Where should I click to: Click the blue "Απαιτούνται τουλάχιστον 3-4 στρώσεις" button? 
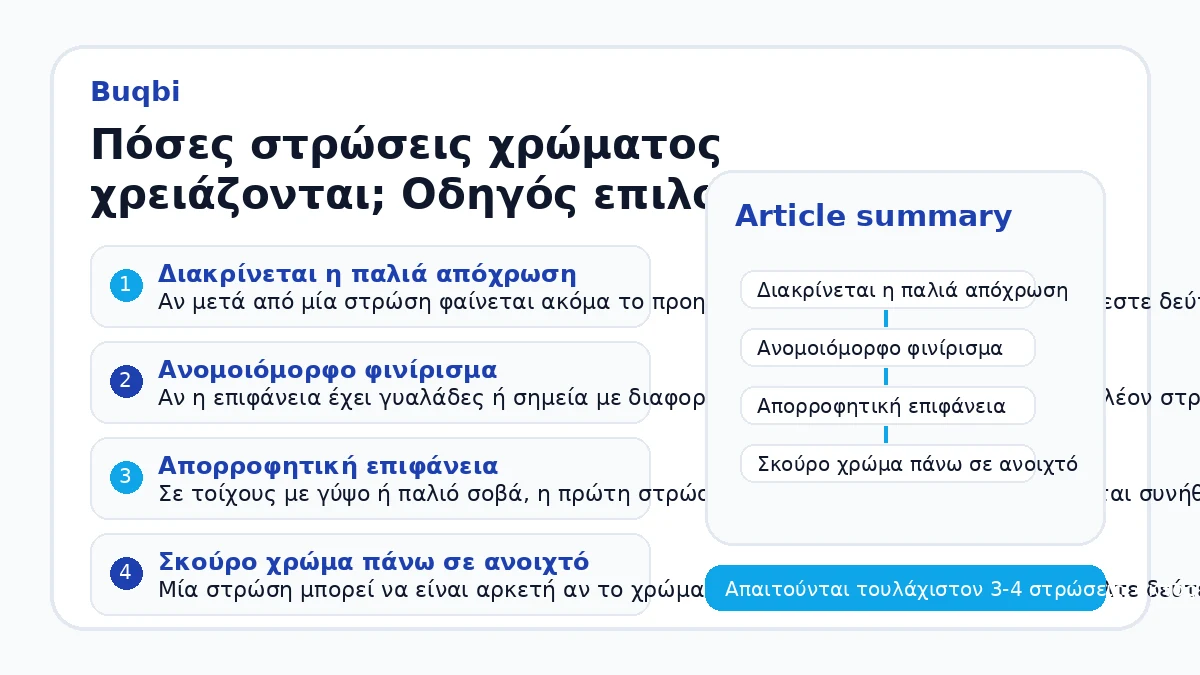906,588
